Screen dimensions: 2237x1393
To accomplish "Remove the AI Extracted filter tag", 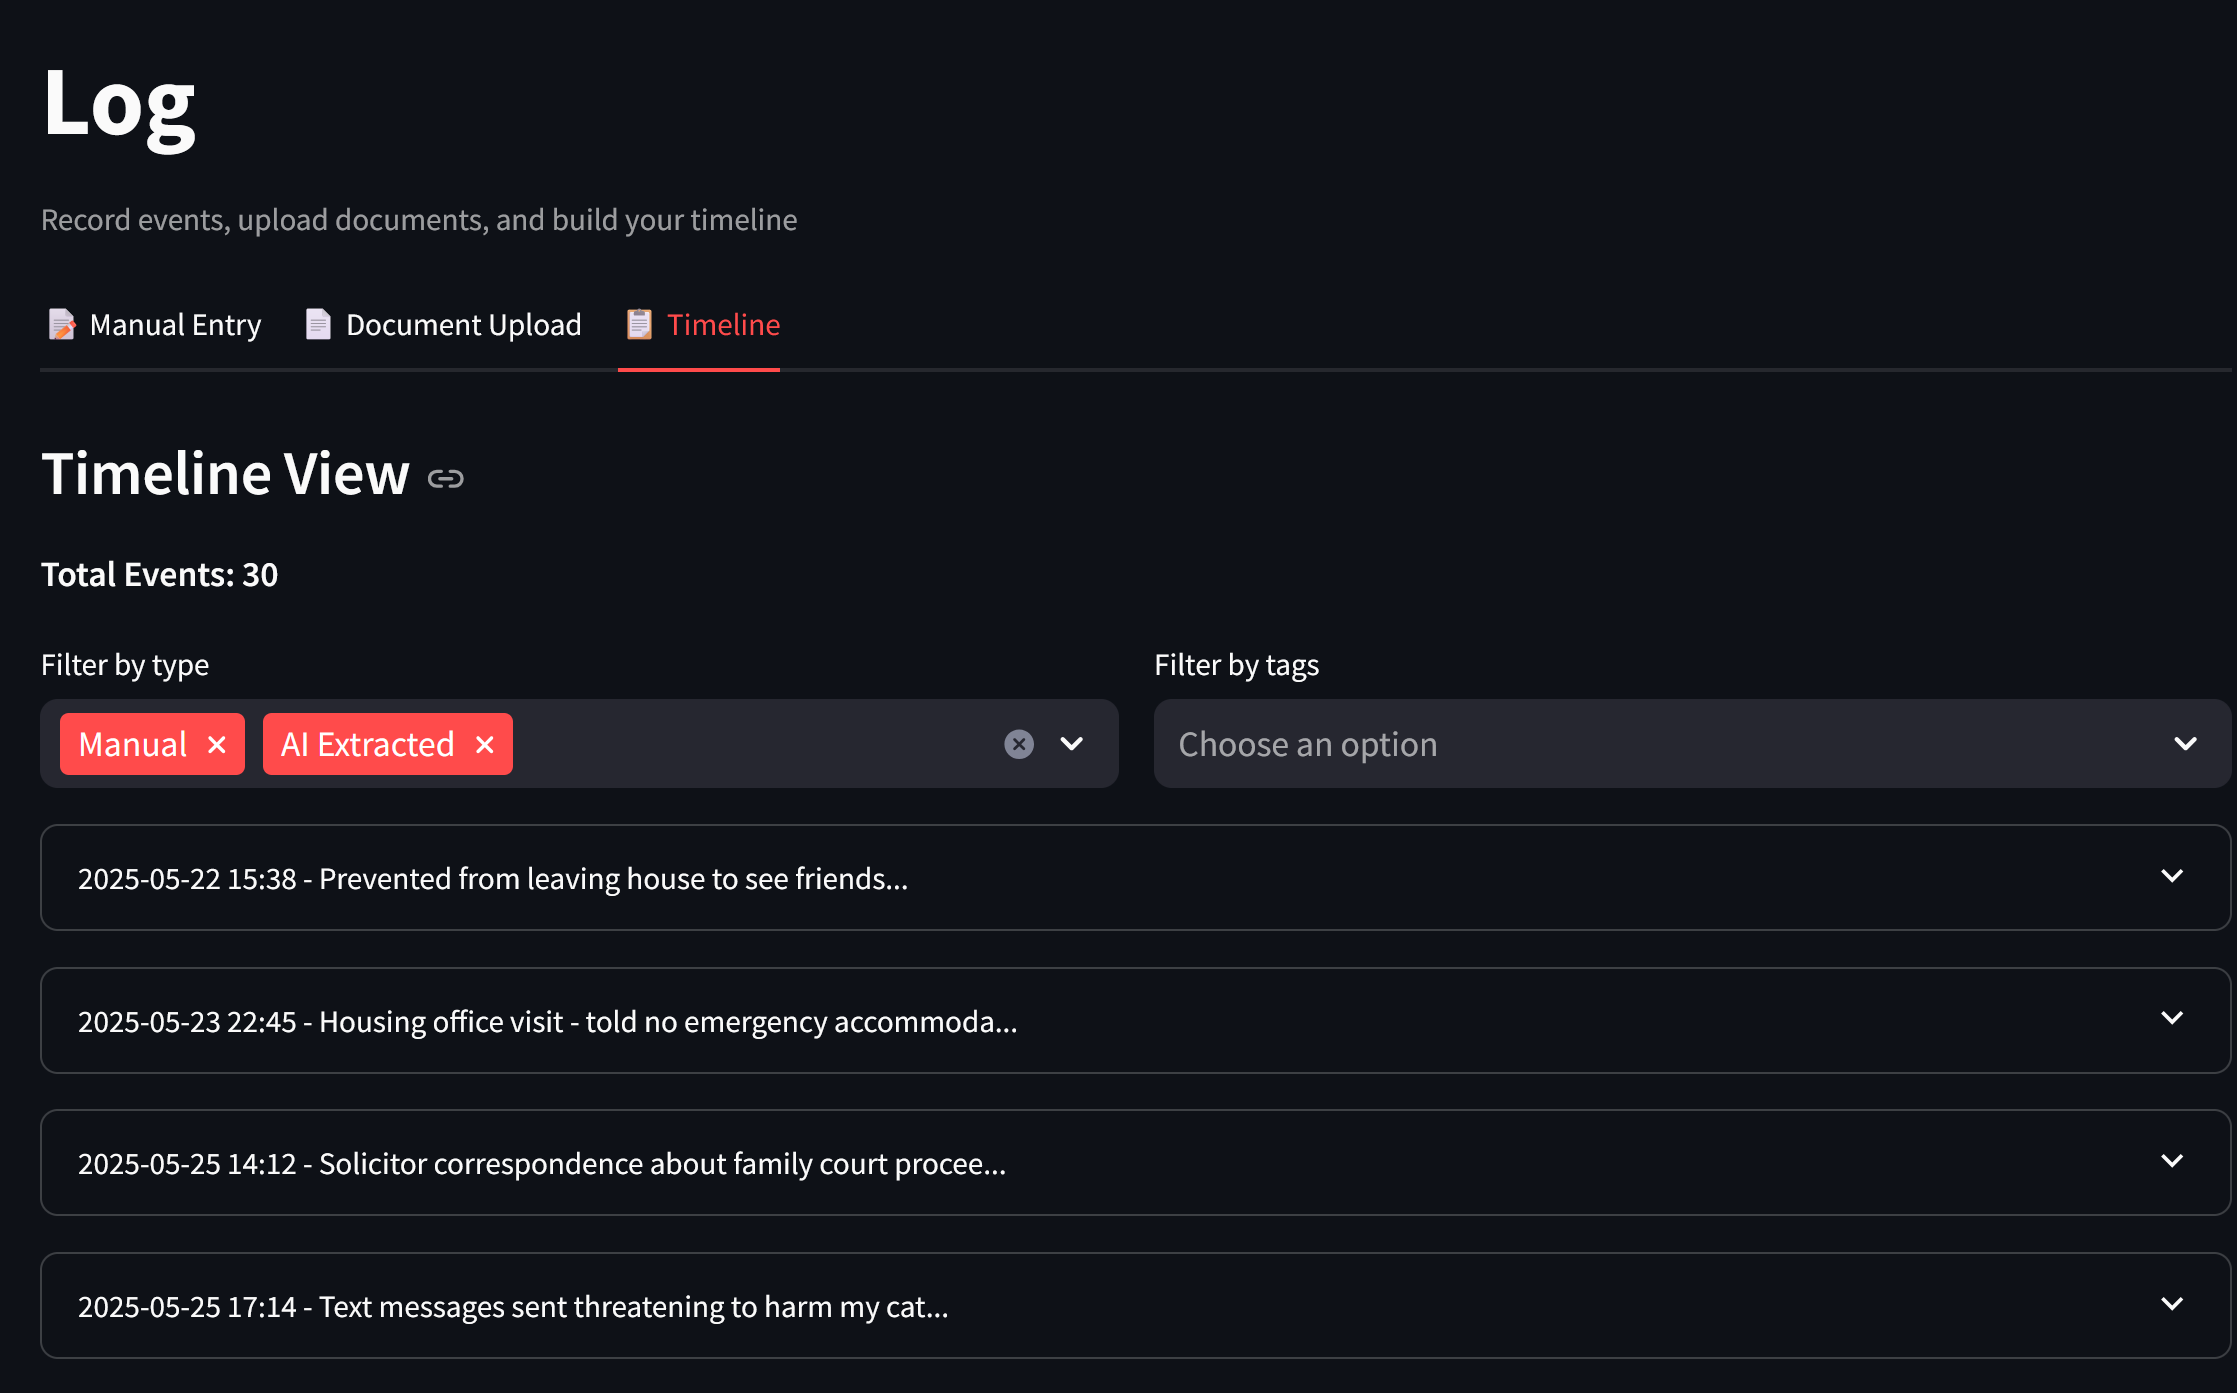I will coord(485,744).
